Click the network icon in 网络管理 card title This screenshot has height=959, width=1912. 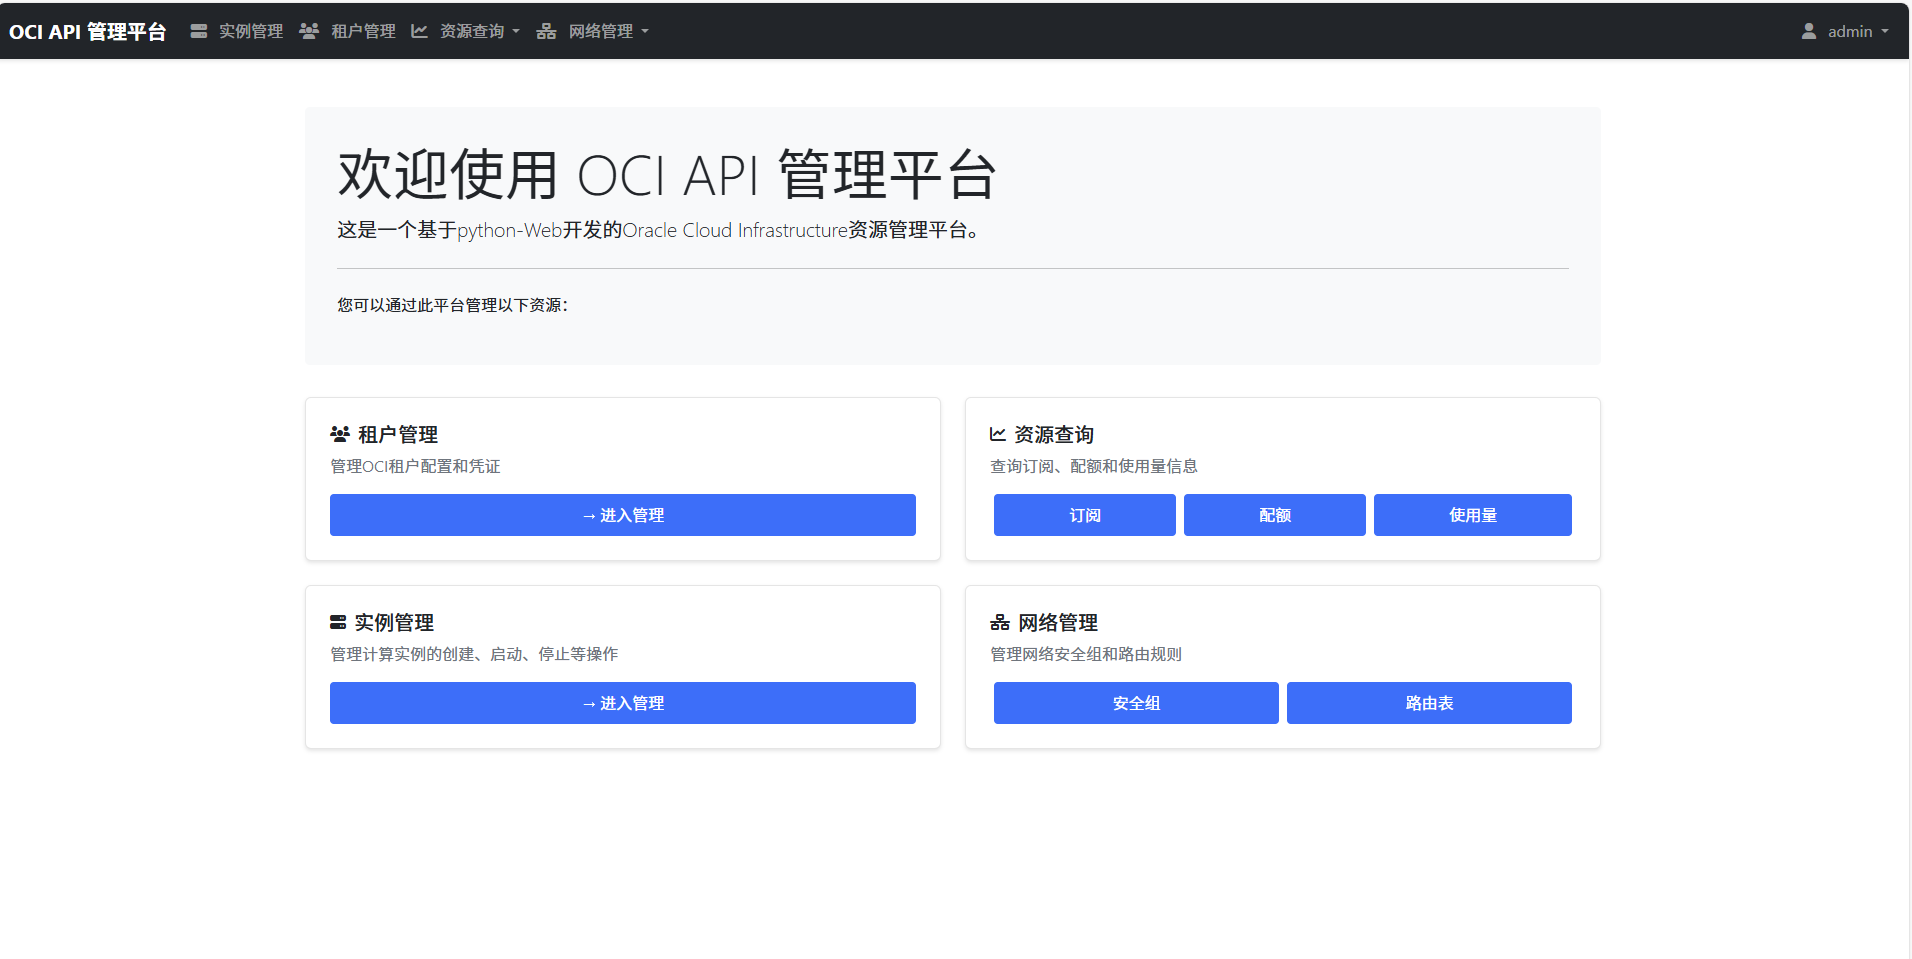coord(1000,623)
